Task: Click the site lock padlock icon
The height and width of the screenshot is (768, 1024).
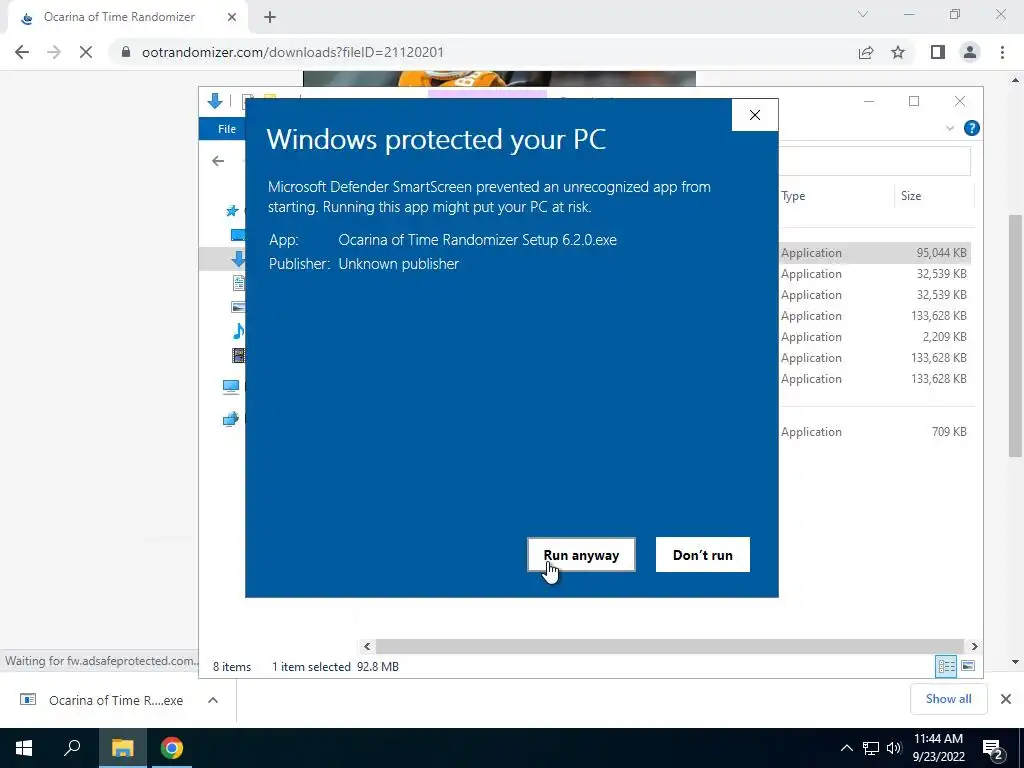Action: (x=126, y=52)
